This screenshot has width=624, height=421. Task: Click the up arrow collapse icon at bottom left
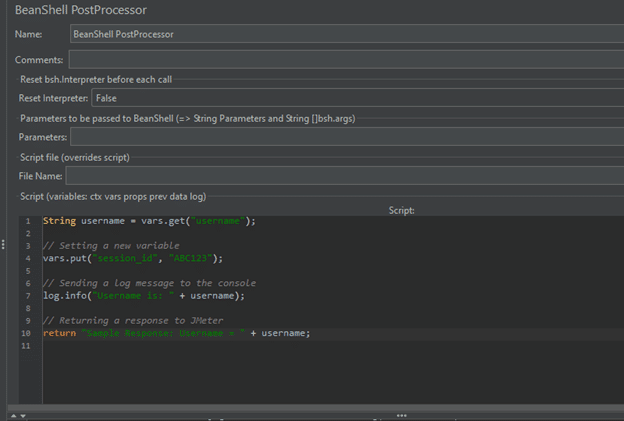14,416
